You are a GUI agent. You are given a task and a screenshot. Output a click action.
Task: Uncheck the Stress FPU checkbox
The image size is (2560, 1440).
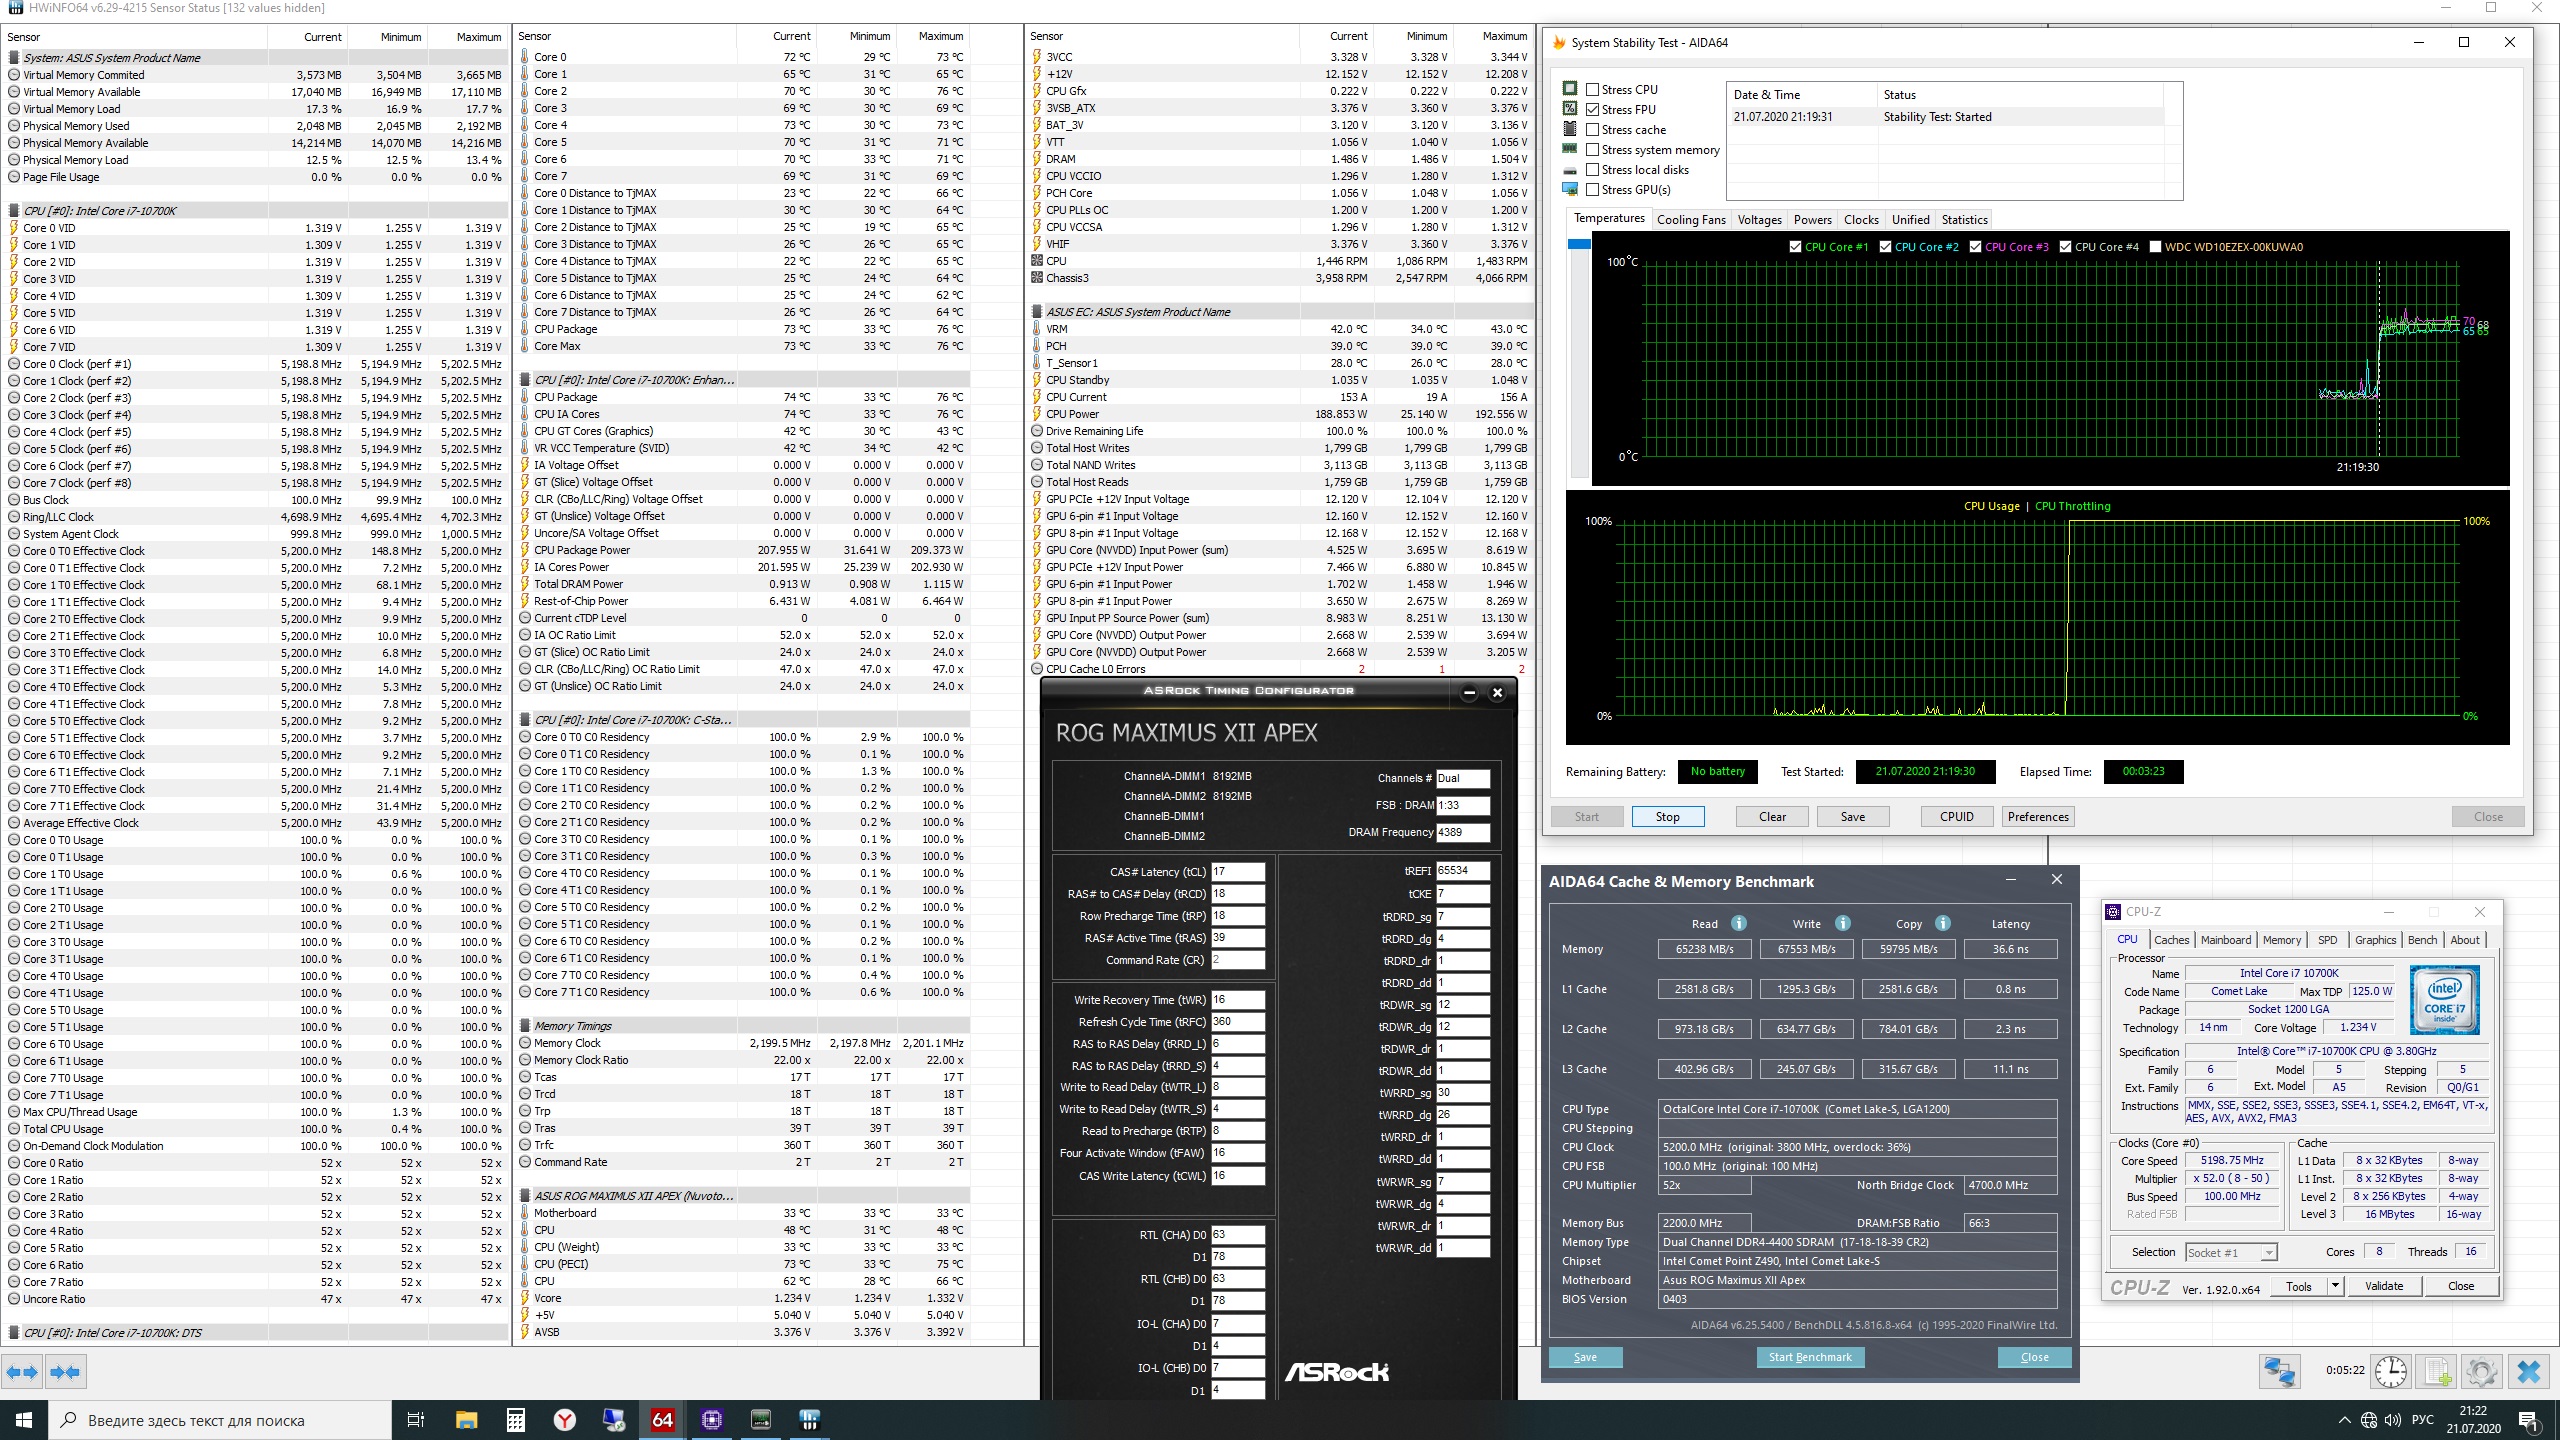[x=1593, y=110]
